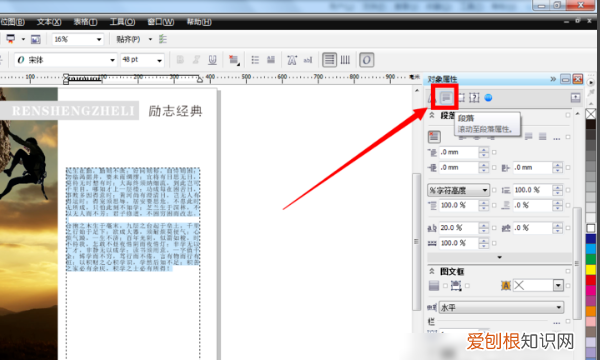Set horizontal text direction
The height and width of the screenshot is (360, 600).
tap(329, 60)
